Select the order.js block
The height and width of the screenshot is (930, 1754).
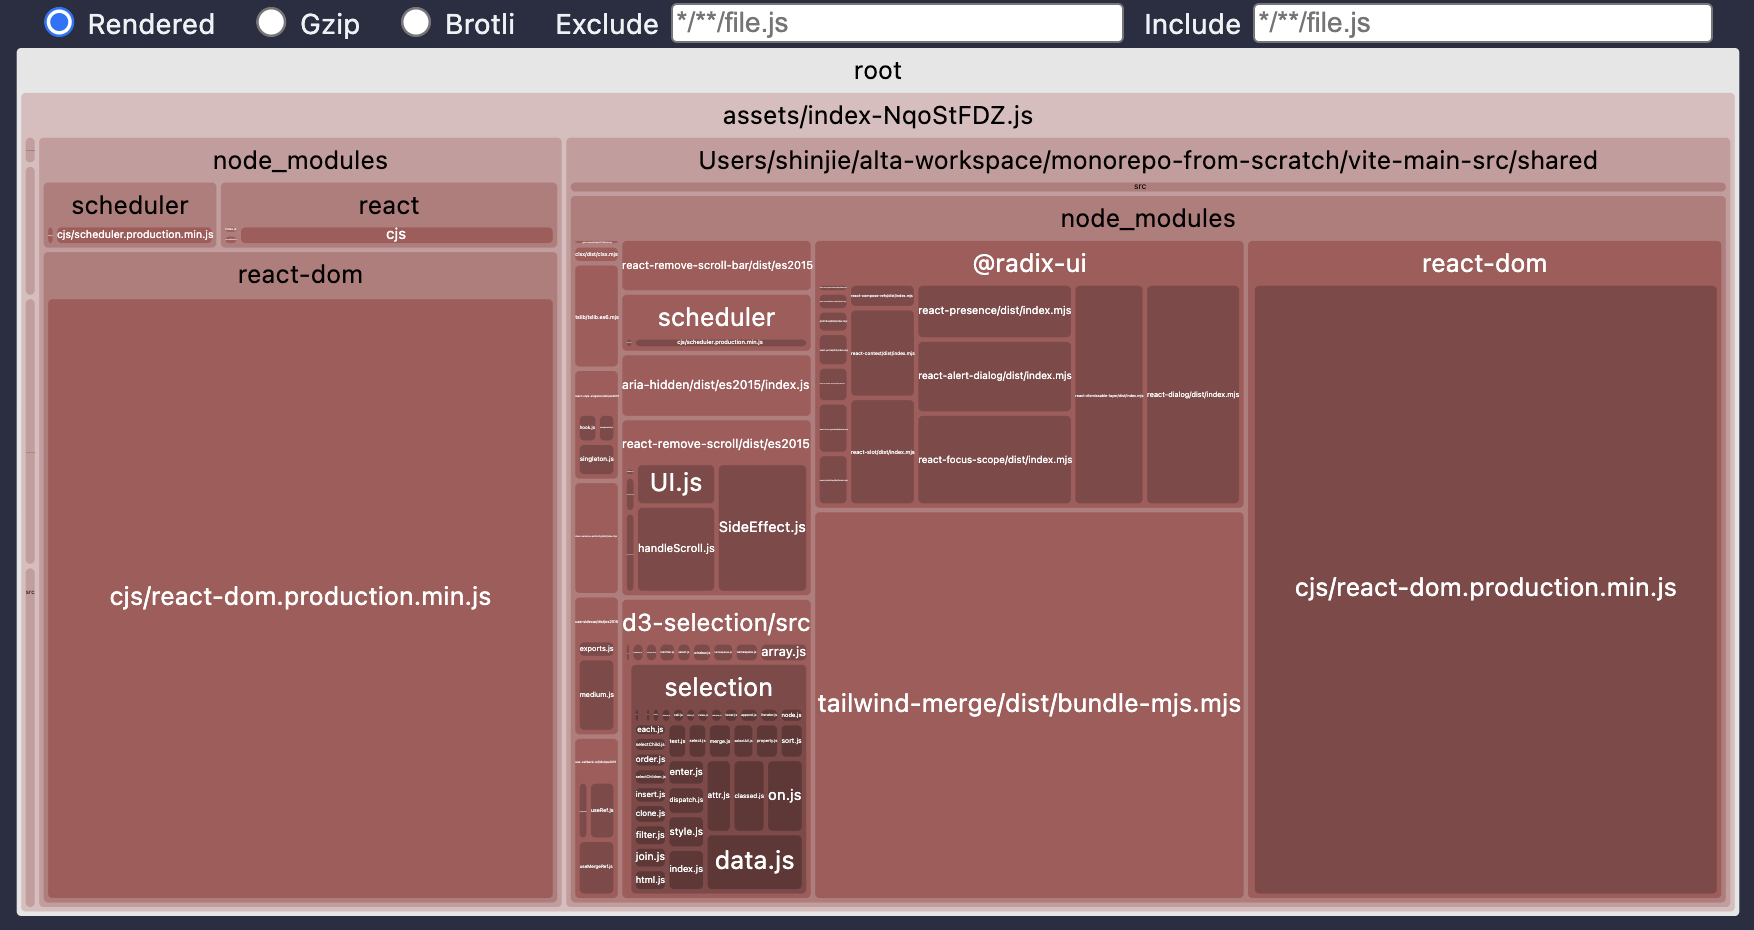coord(650,760)
